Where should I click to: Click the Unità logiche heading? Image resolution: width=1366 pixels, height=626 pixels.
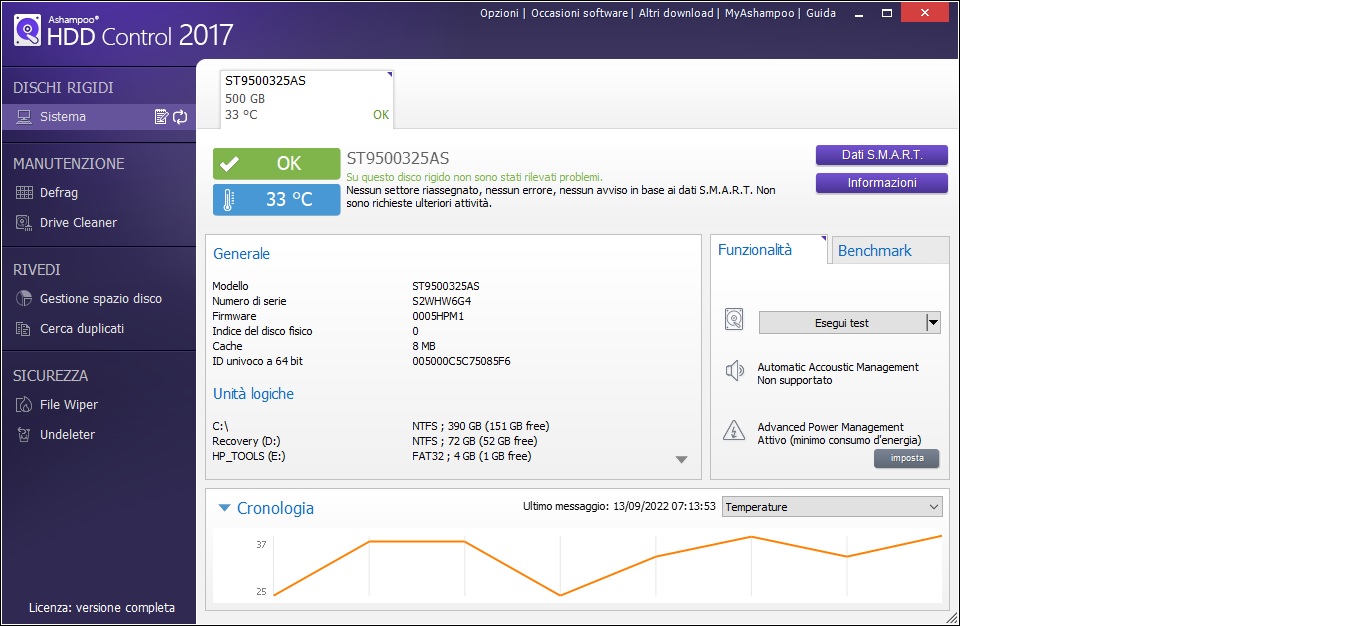click(x=253, y=394)
